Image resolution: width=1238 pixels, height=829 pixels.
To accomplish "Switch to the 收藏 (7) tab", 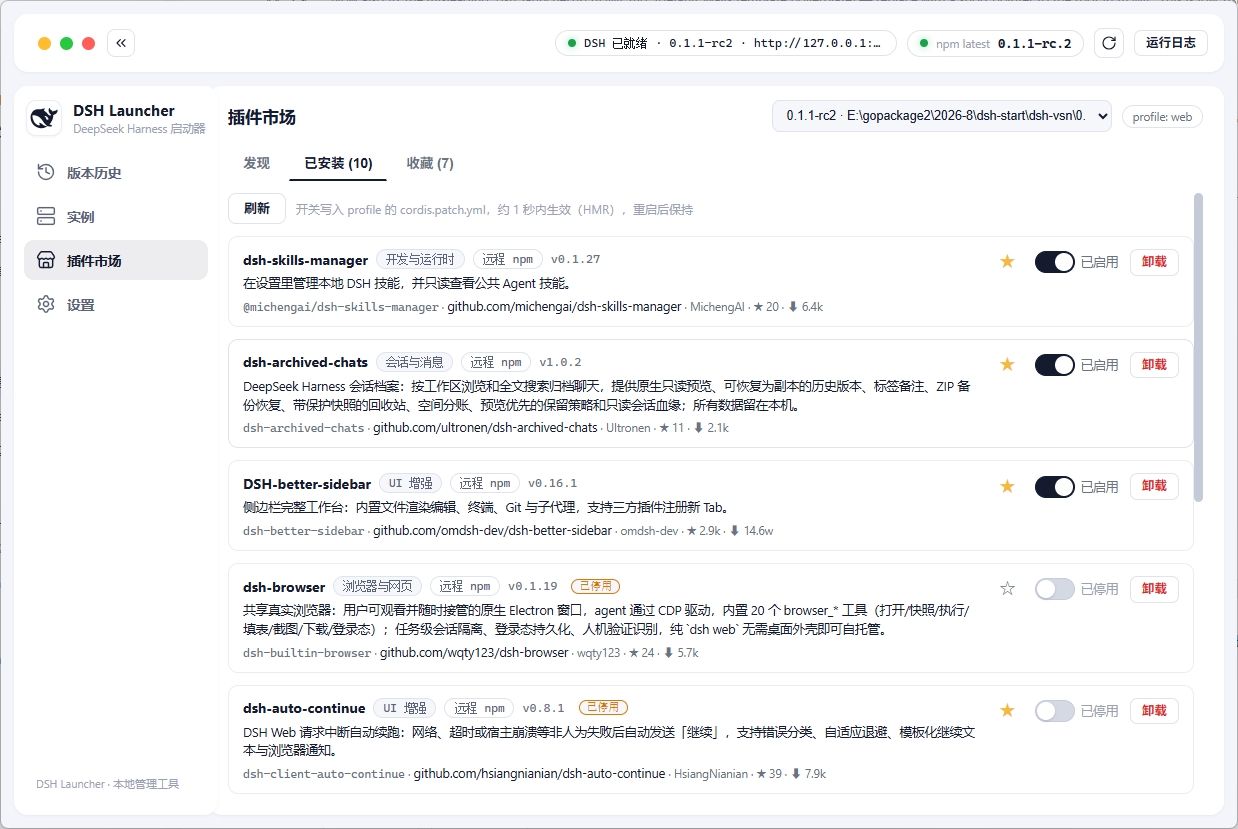I will click(x=430, y=163).
